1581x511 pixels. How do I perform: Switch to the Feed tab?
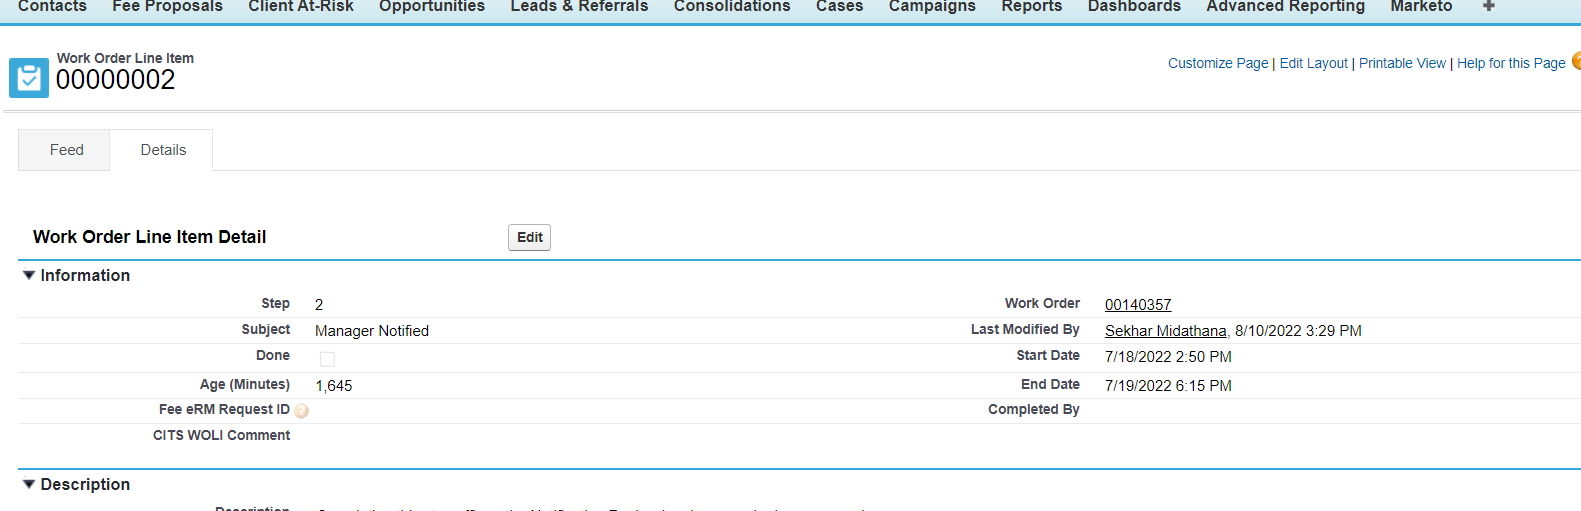[66, 150]
